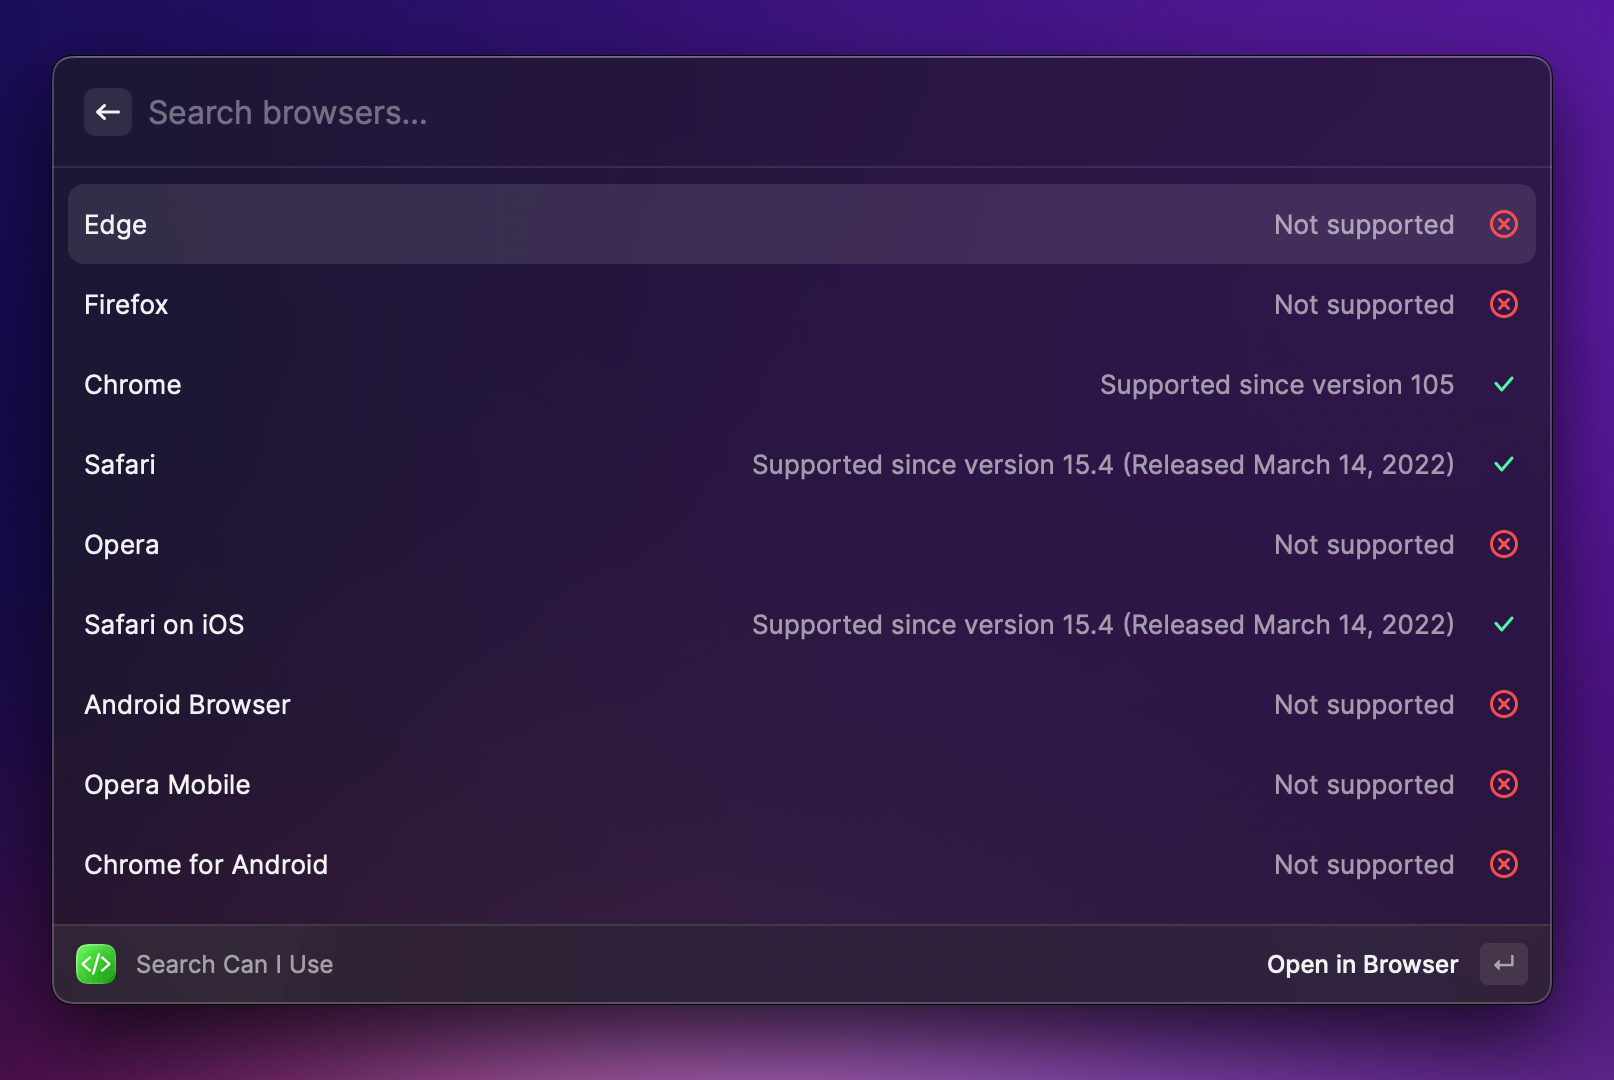Click the Can I Use extension icon
The height and width of the screenshot is (1080, 1614).
point(96,964)
